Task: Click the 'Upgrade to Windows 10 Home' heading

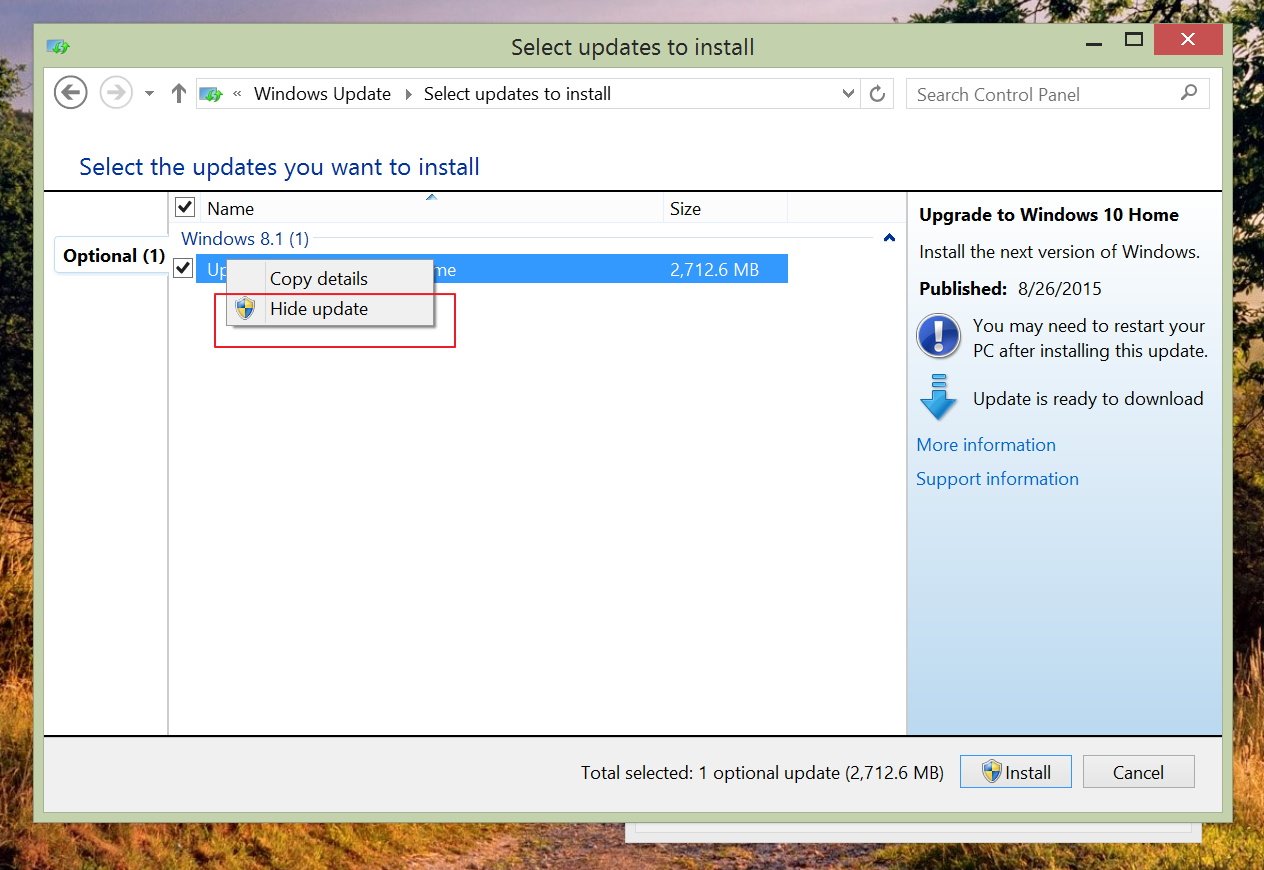Action: [1049, 215]
